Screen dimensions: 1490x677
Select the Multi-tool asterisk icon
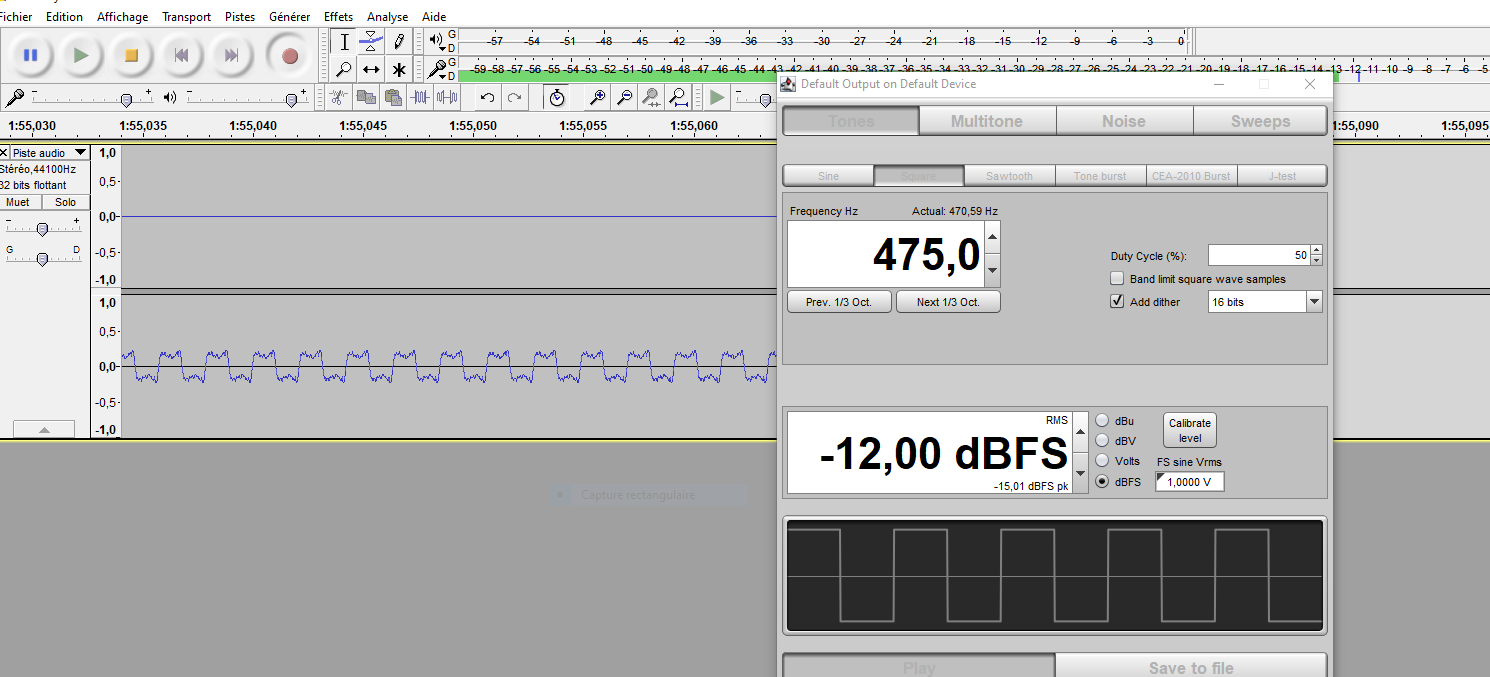pyautogui.click(x=398, y=69)
